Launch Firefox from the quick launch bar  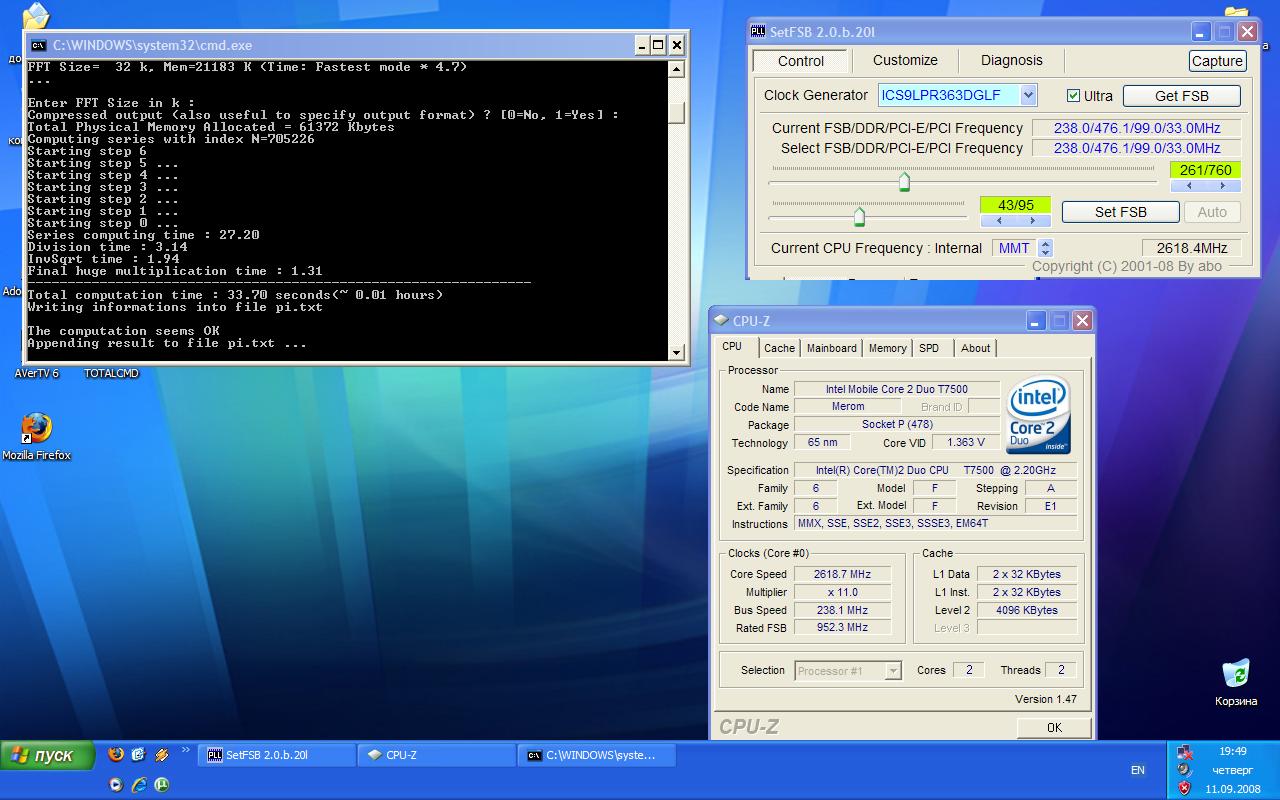click(116, 755)
